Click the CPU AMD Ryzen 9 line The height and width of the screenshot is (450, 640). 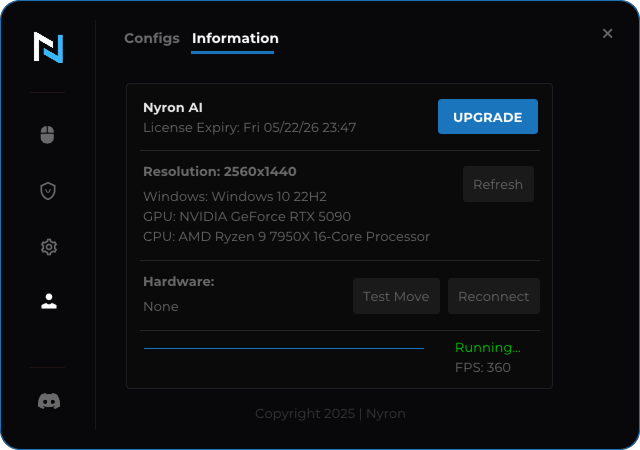coord(287,236)
